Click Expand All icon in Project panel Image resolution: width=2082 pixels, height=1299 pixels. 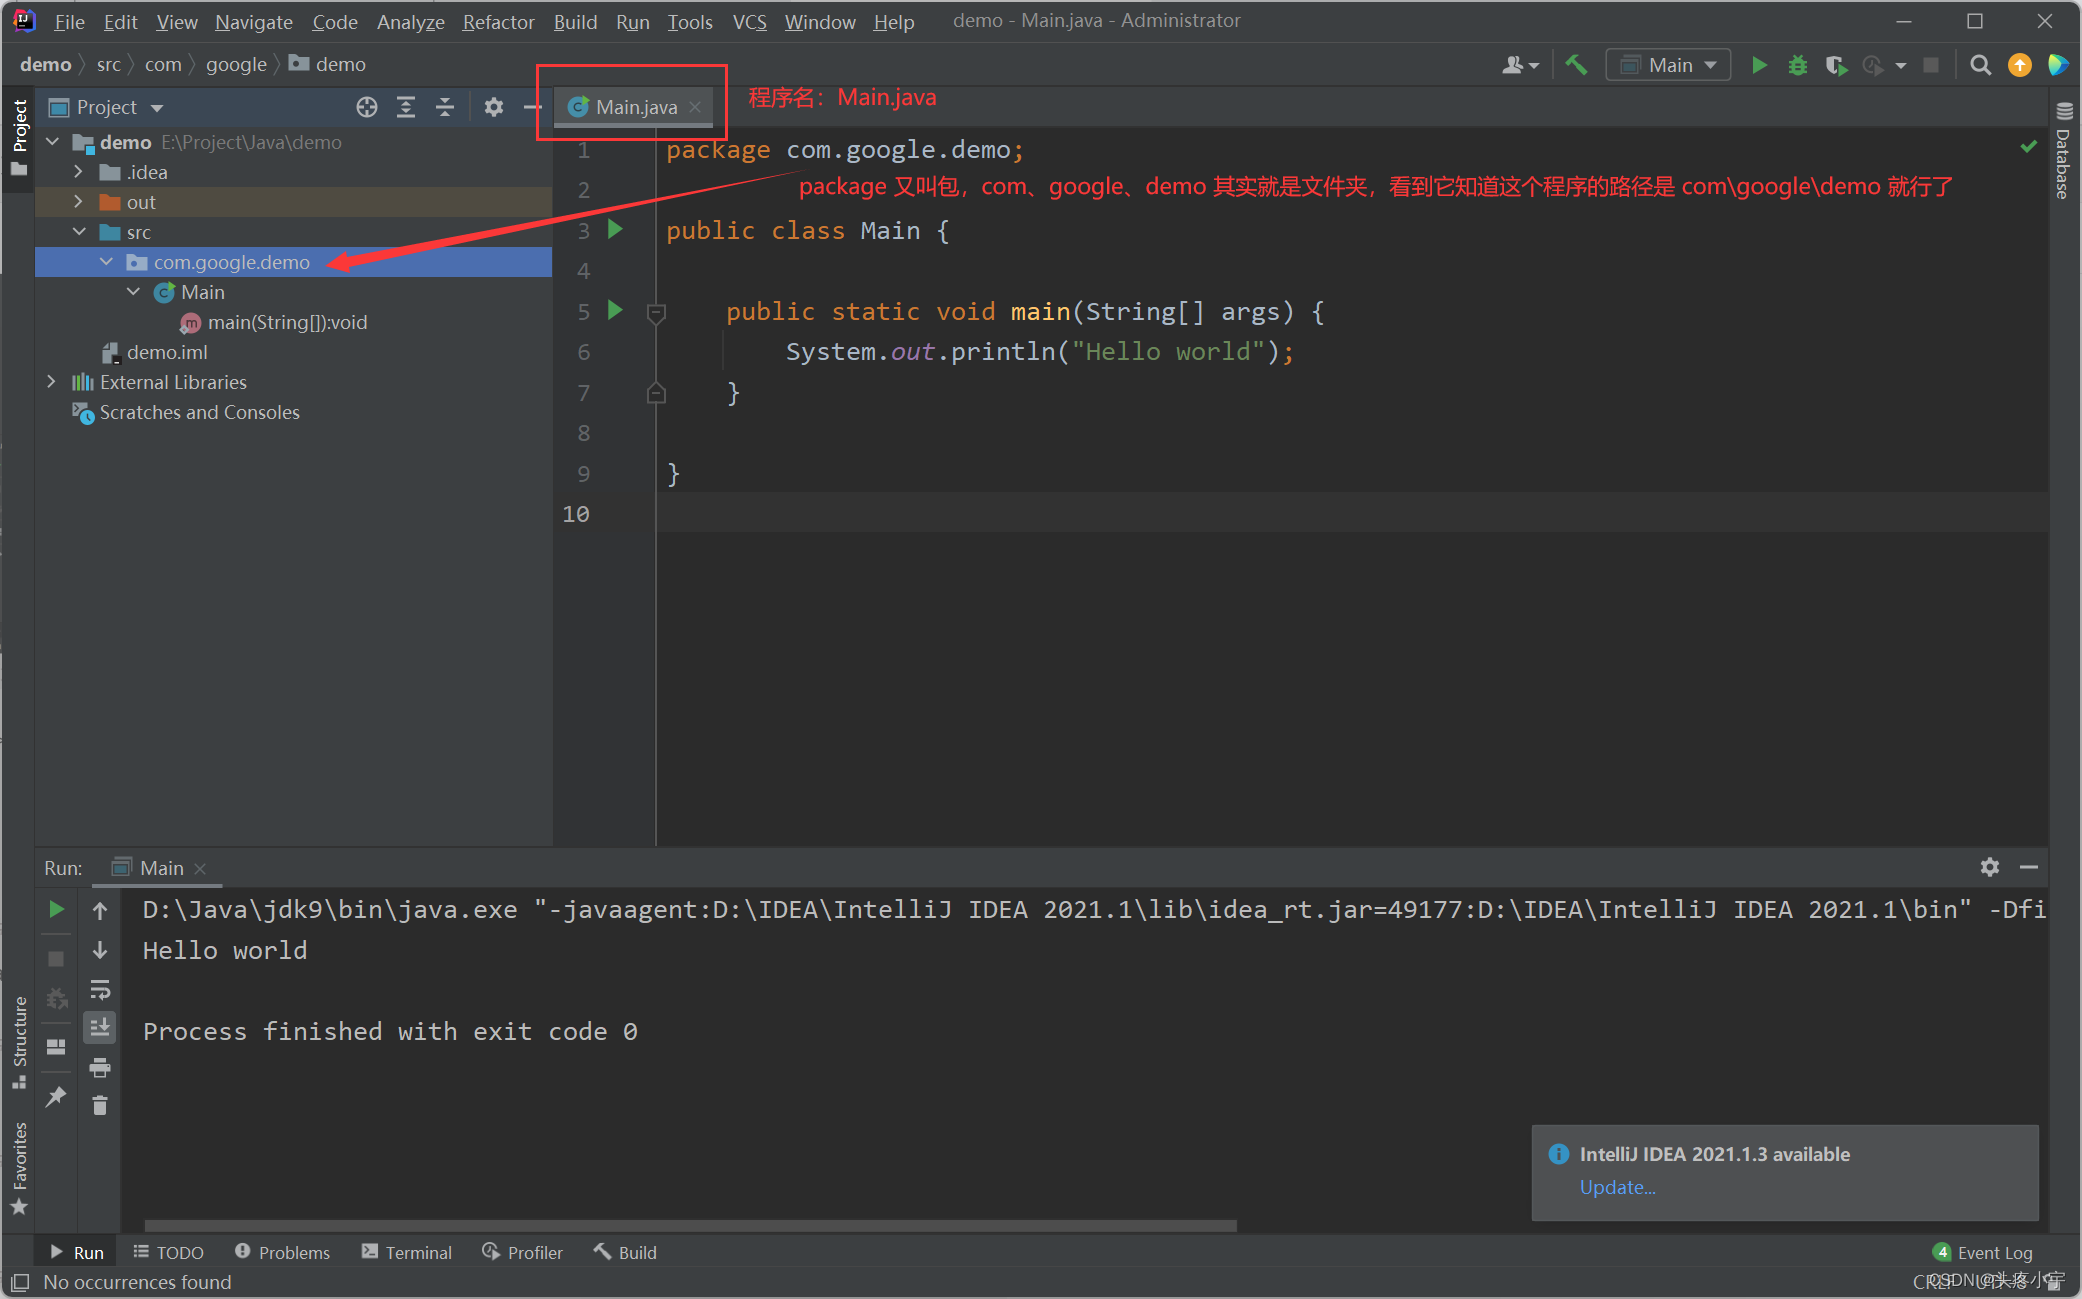406,107
